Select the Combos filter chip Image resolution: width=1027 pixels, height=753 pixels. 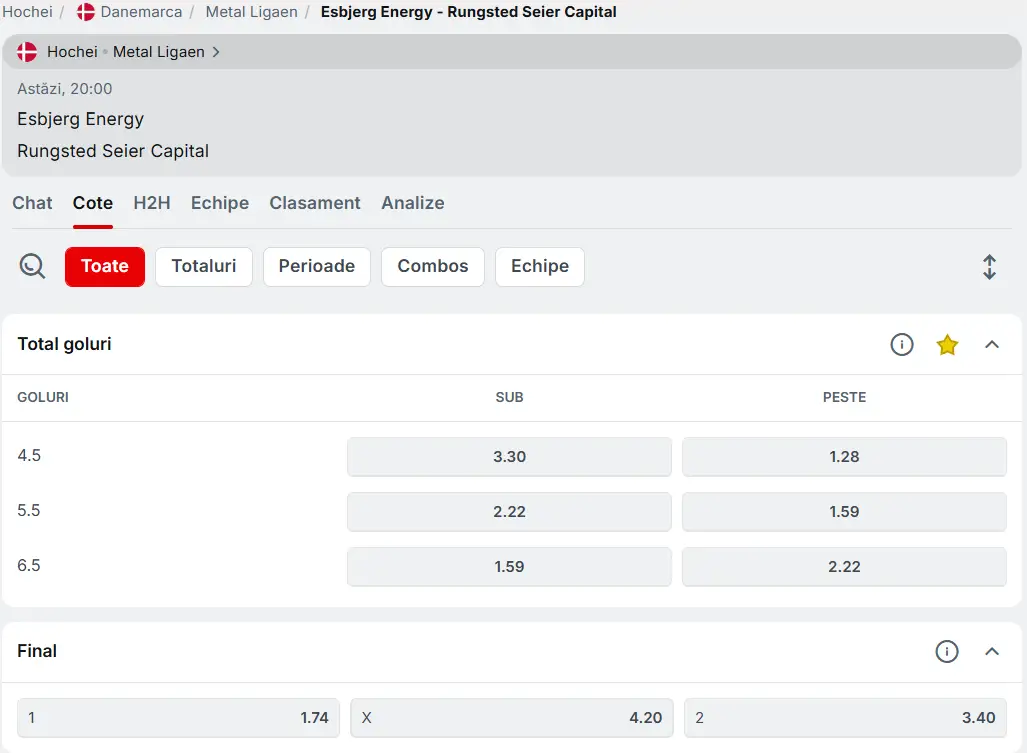[x=433, y=266]
